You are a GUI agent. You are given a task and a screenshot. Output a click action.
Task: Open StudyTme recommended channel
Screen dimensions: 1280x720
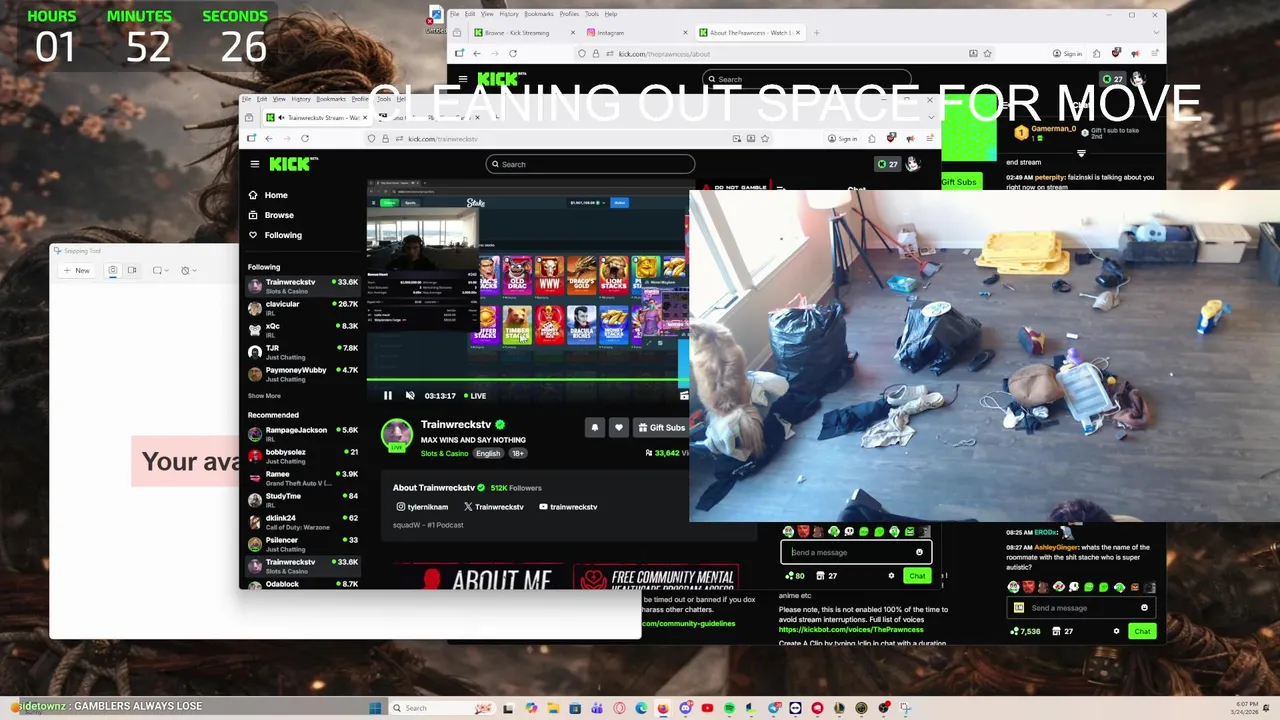303,500
